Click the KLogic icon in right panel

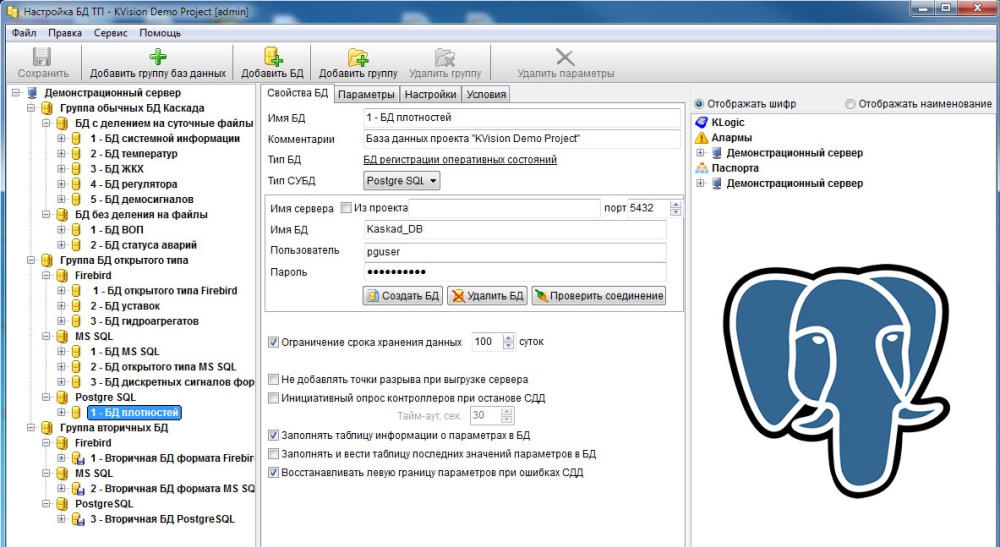pyautogui.click(x=702, y=122)
